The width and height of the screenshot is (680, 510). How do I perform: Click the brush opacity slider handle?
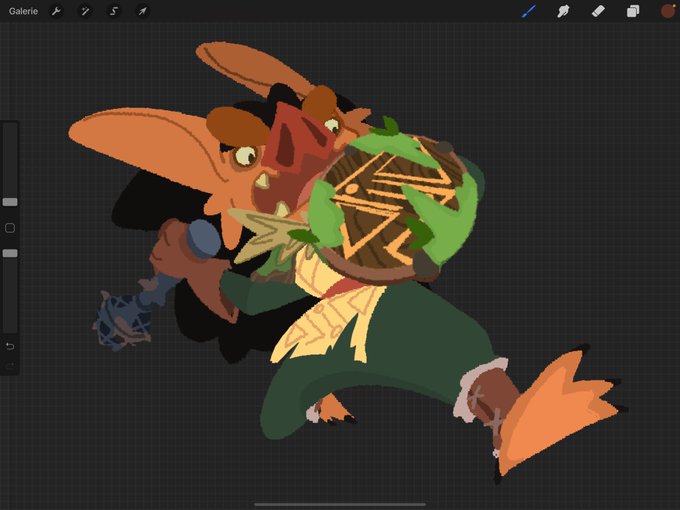point(10,253)
